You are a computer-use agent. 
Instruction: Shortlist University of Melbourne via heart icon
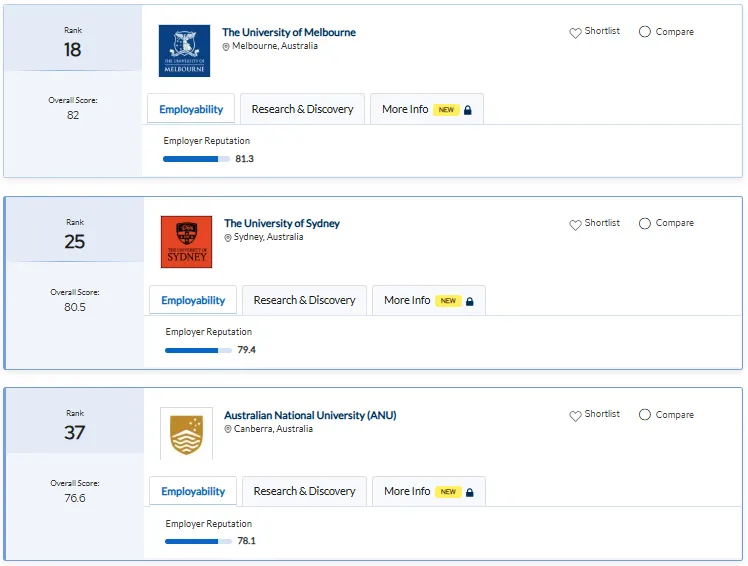click(x=575, y=32)
